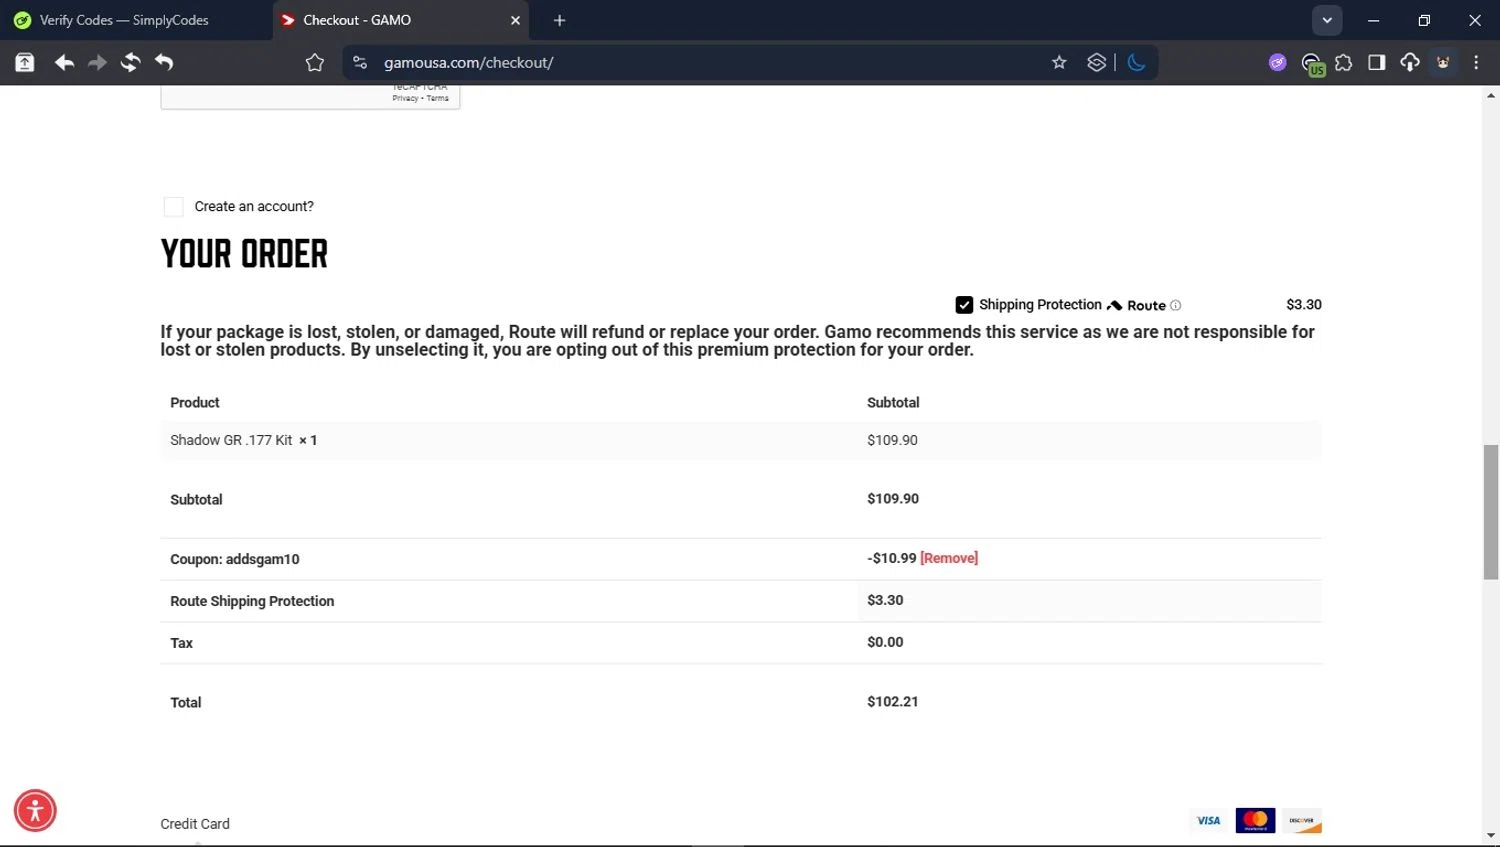Click the Discover card icon
Viewport: 1500px width, 847px height.
(1302, 821)
